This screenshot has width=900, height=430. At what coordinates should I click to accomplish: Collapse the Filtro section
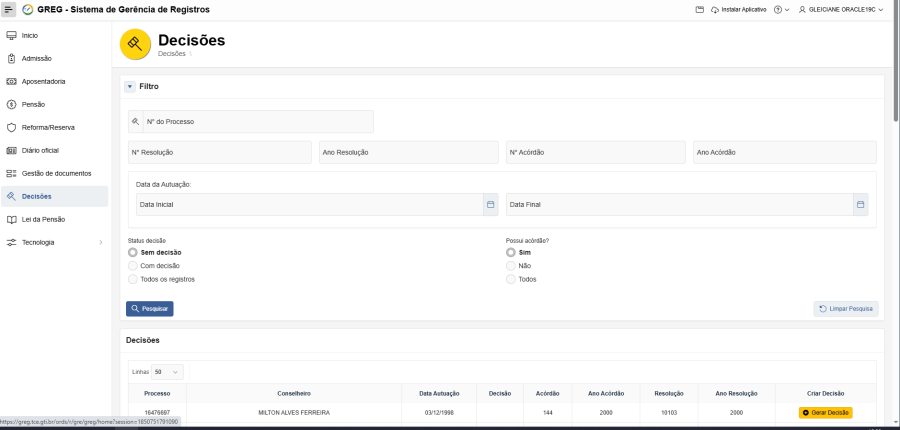(130, 86)
